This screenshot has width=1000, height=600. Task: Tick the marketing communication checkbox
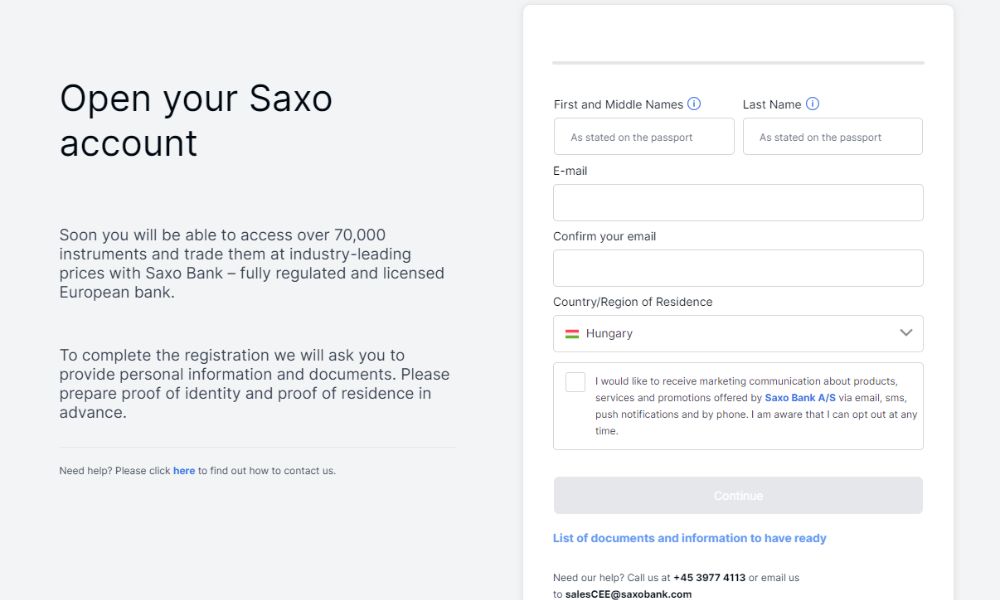[575, 382]
